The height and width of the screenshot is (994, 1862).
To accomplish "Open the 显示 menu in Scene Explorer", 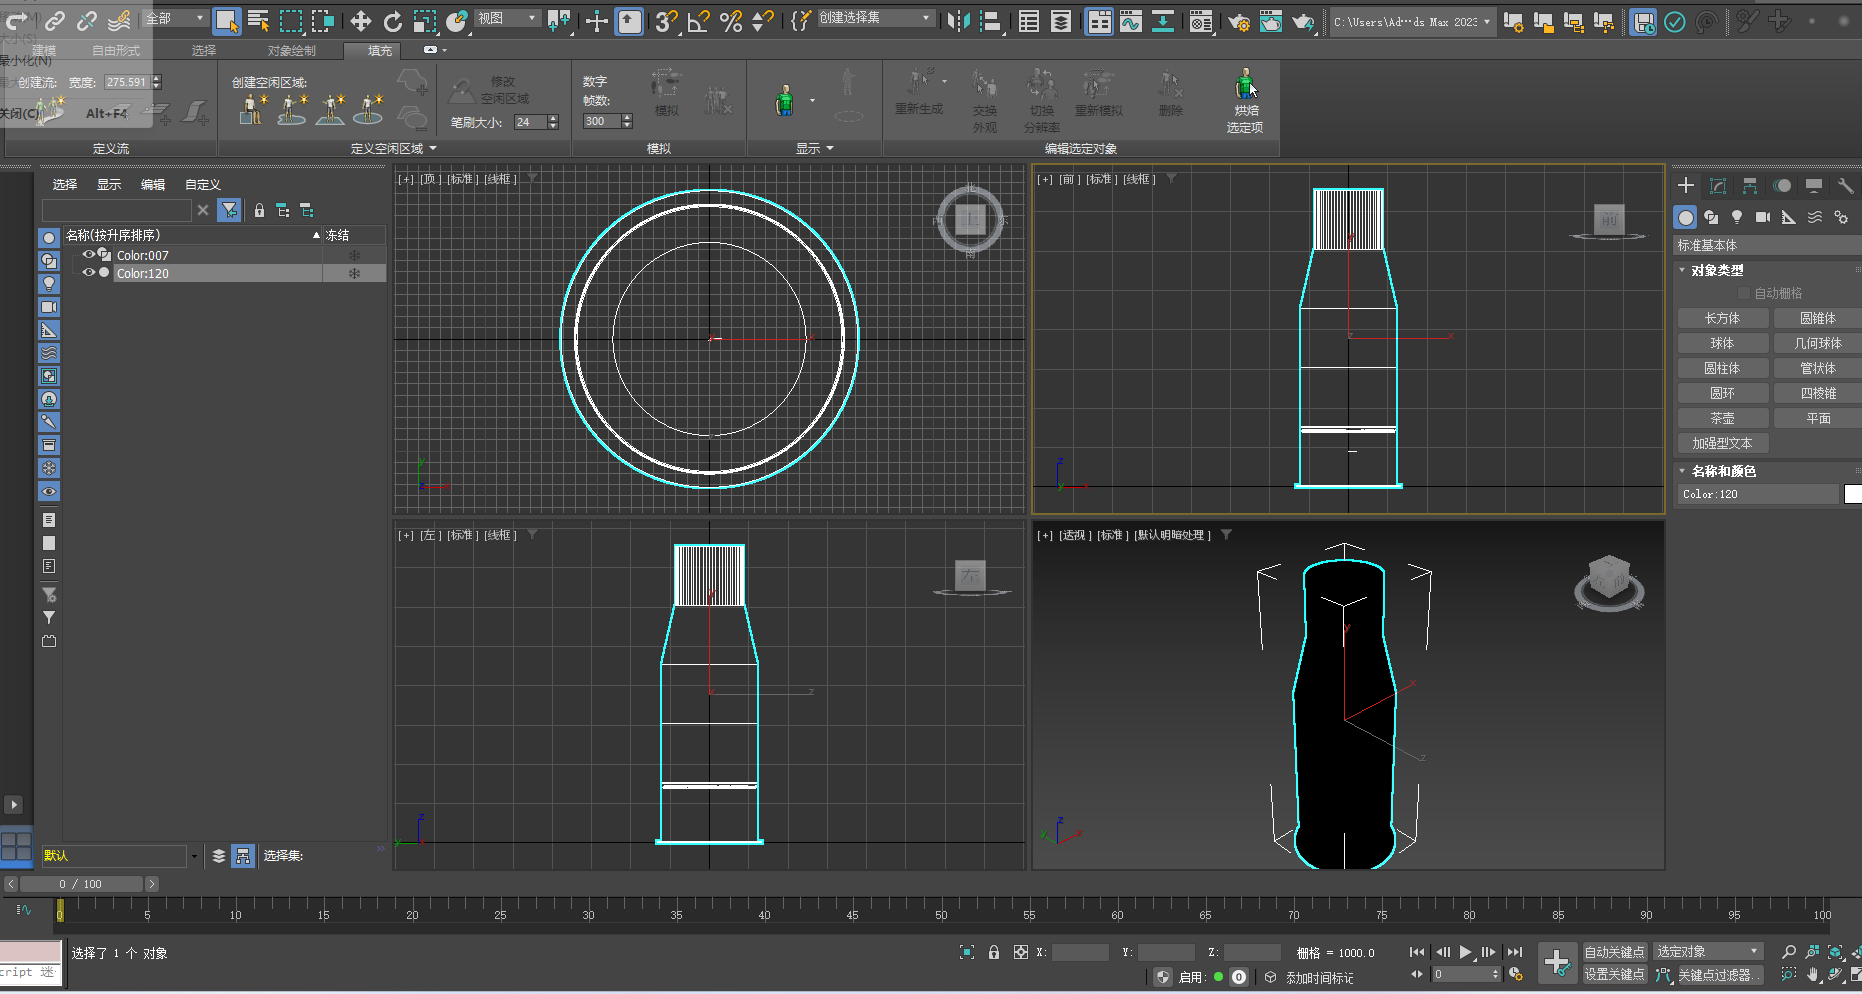I will 109,184.
